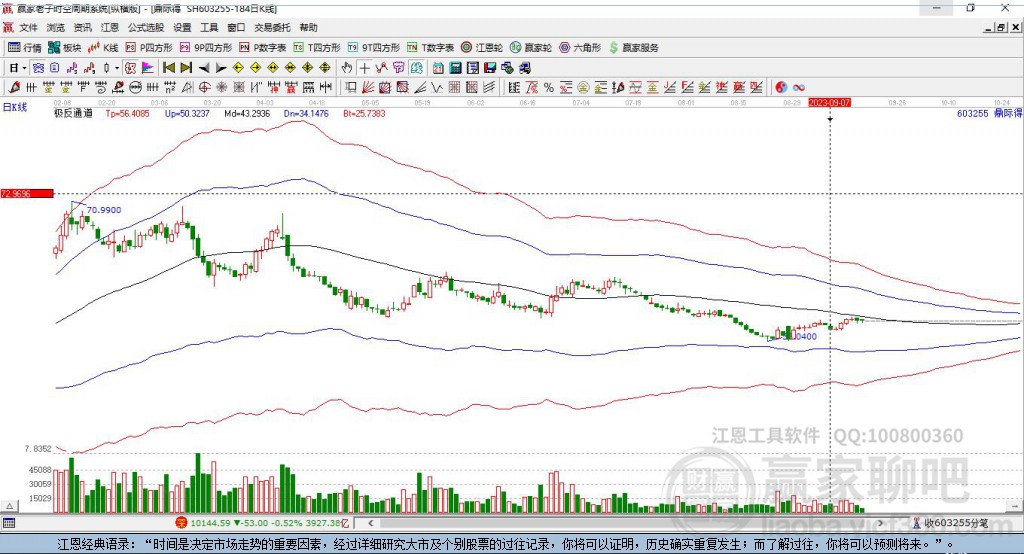Open the 江恩 menu
The image size is (1024, 554).
pos(110,27)
